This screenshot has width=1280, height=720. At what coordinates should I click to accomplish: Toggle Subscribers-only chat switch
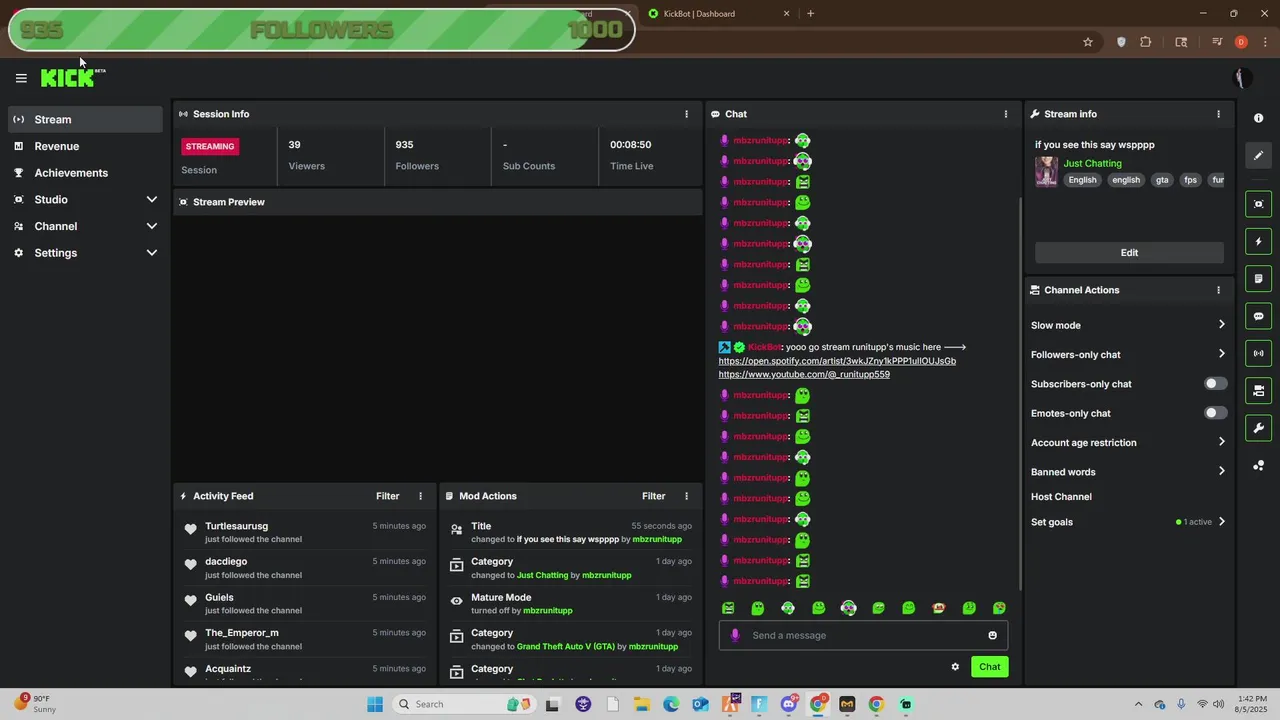pos(1215,384)
